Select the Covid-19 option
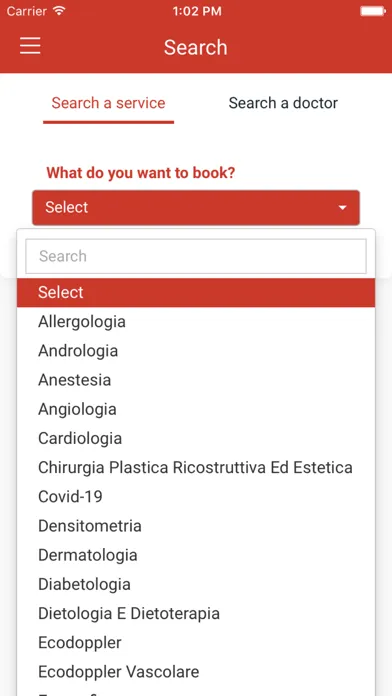The image size is (392, 696). [x=196, y=496]
